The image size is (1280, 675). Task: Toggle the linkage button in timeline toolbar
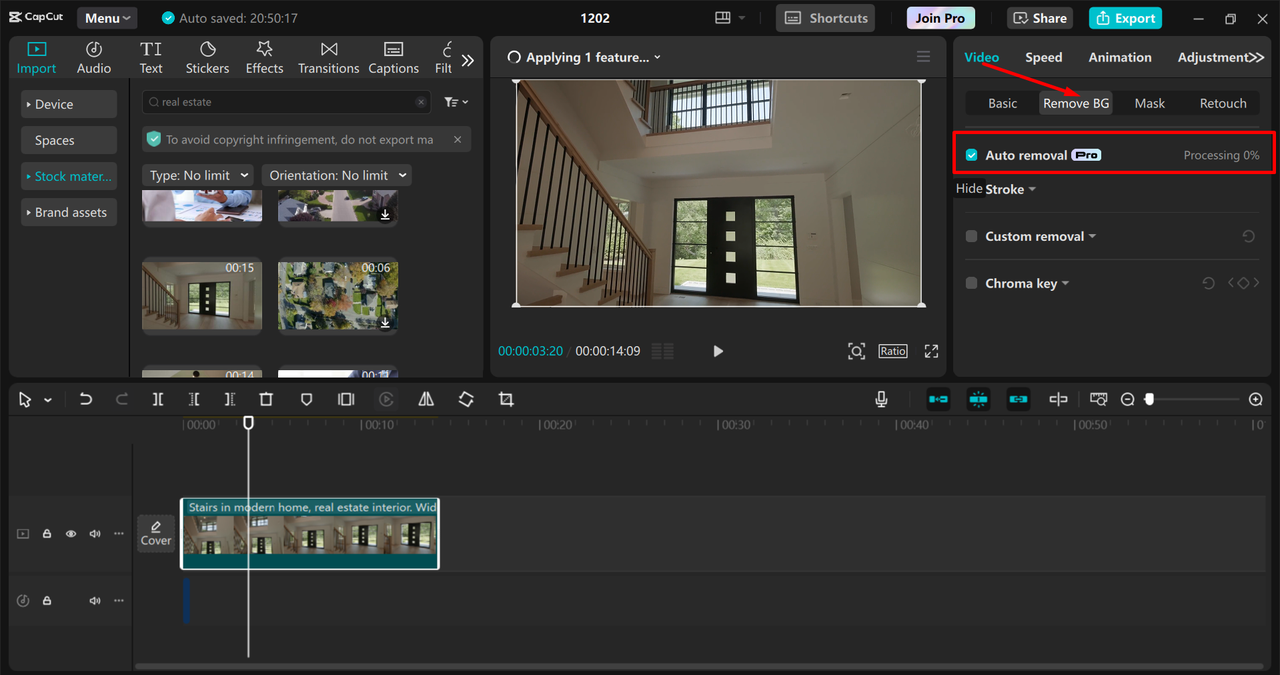click(x=1018, y=399)
